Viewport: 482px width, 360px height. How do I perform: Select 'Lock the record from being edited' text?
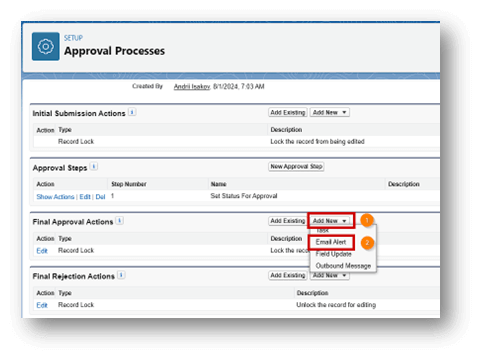tap(317, 142)
